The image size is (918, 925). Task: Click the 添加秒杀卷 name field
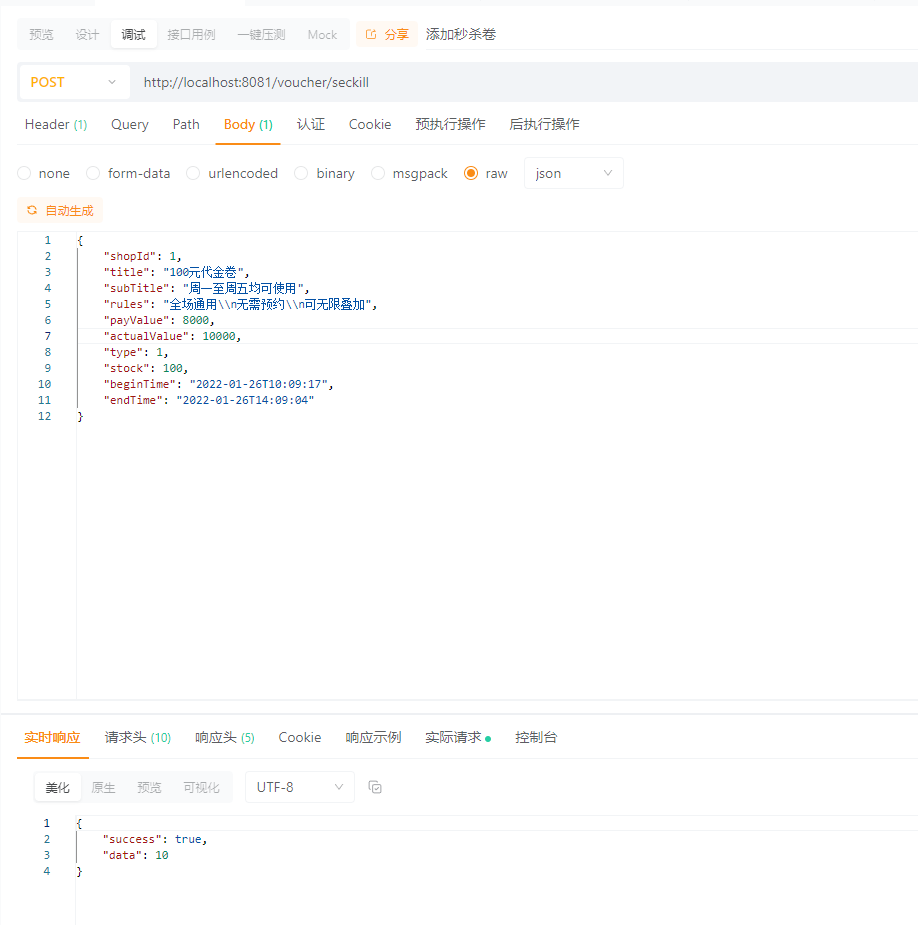point(671,34)
